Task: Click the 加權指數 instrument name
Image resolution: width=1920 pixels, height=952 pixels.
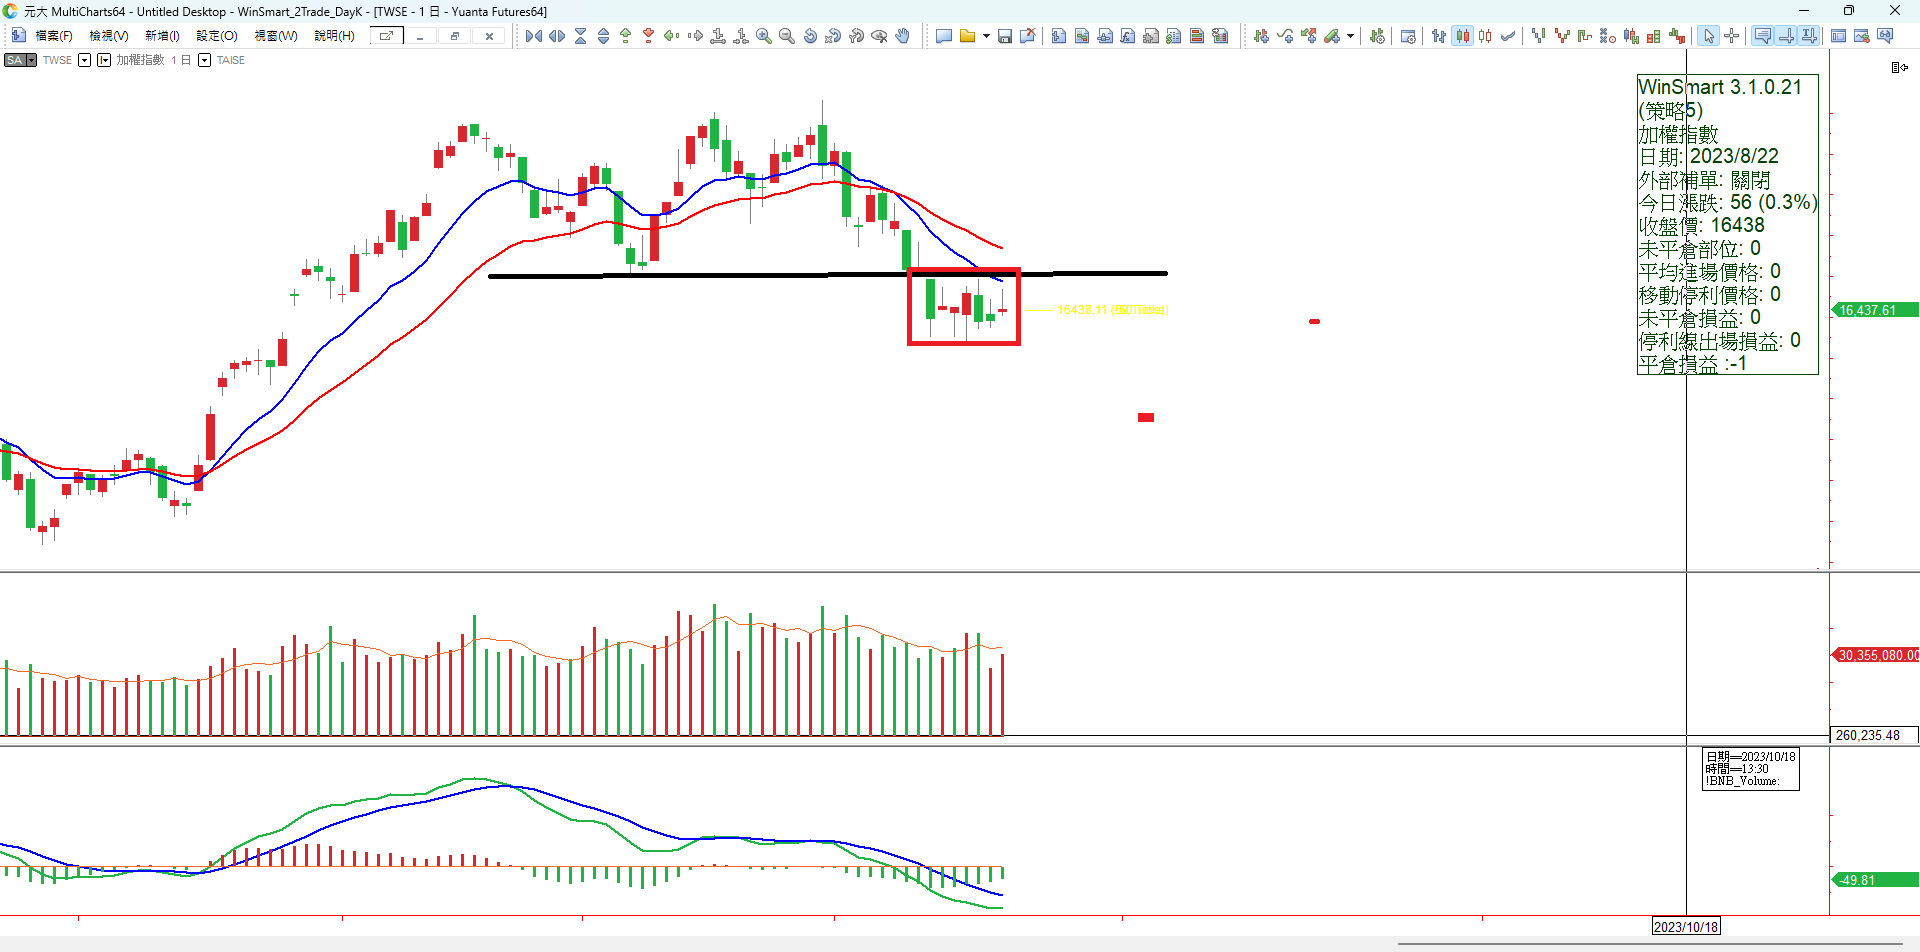Action: point(140,60)
